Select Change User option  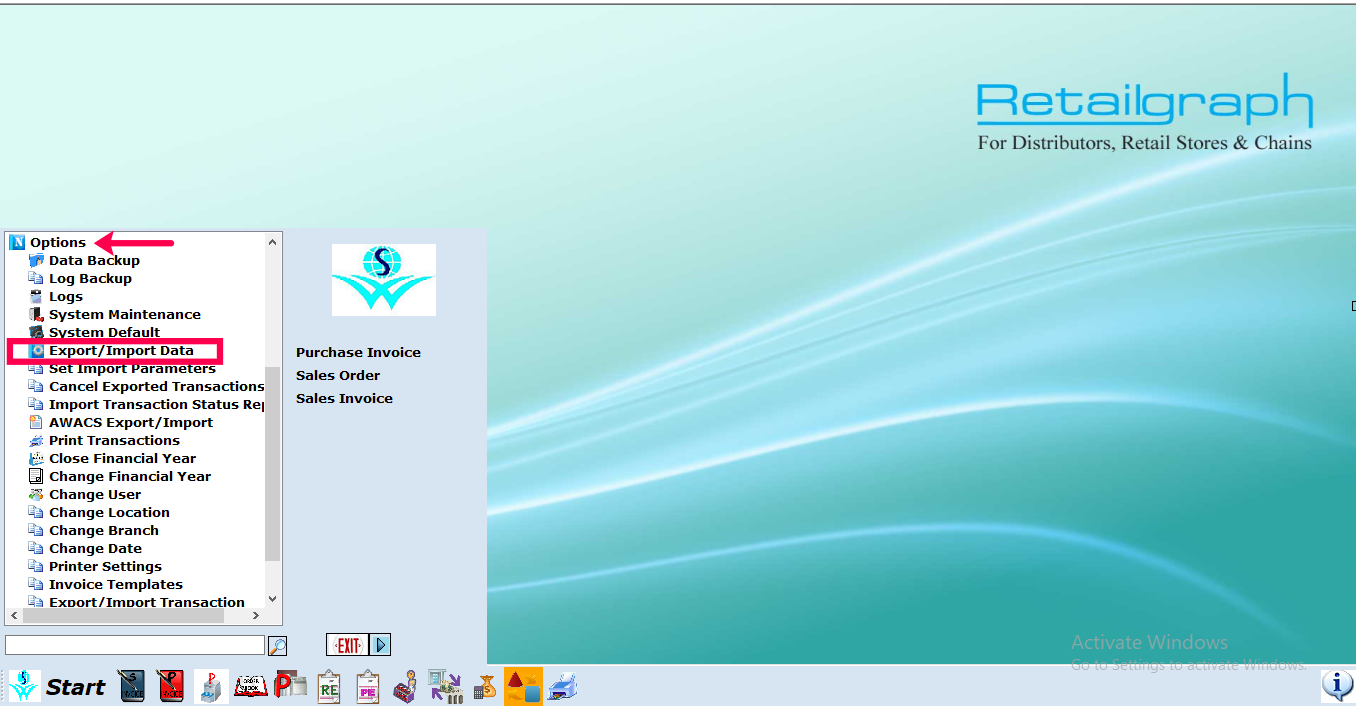[x=95, y=494]
